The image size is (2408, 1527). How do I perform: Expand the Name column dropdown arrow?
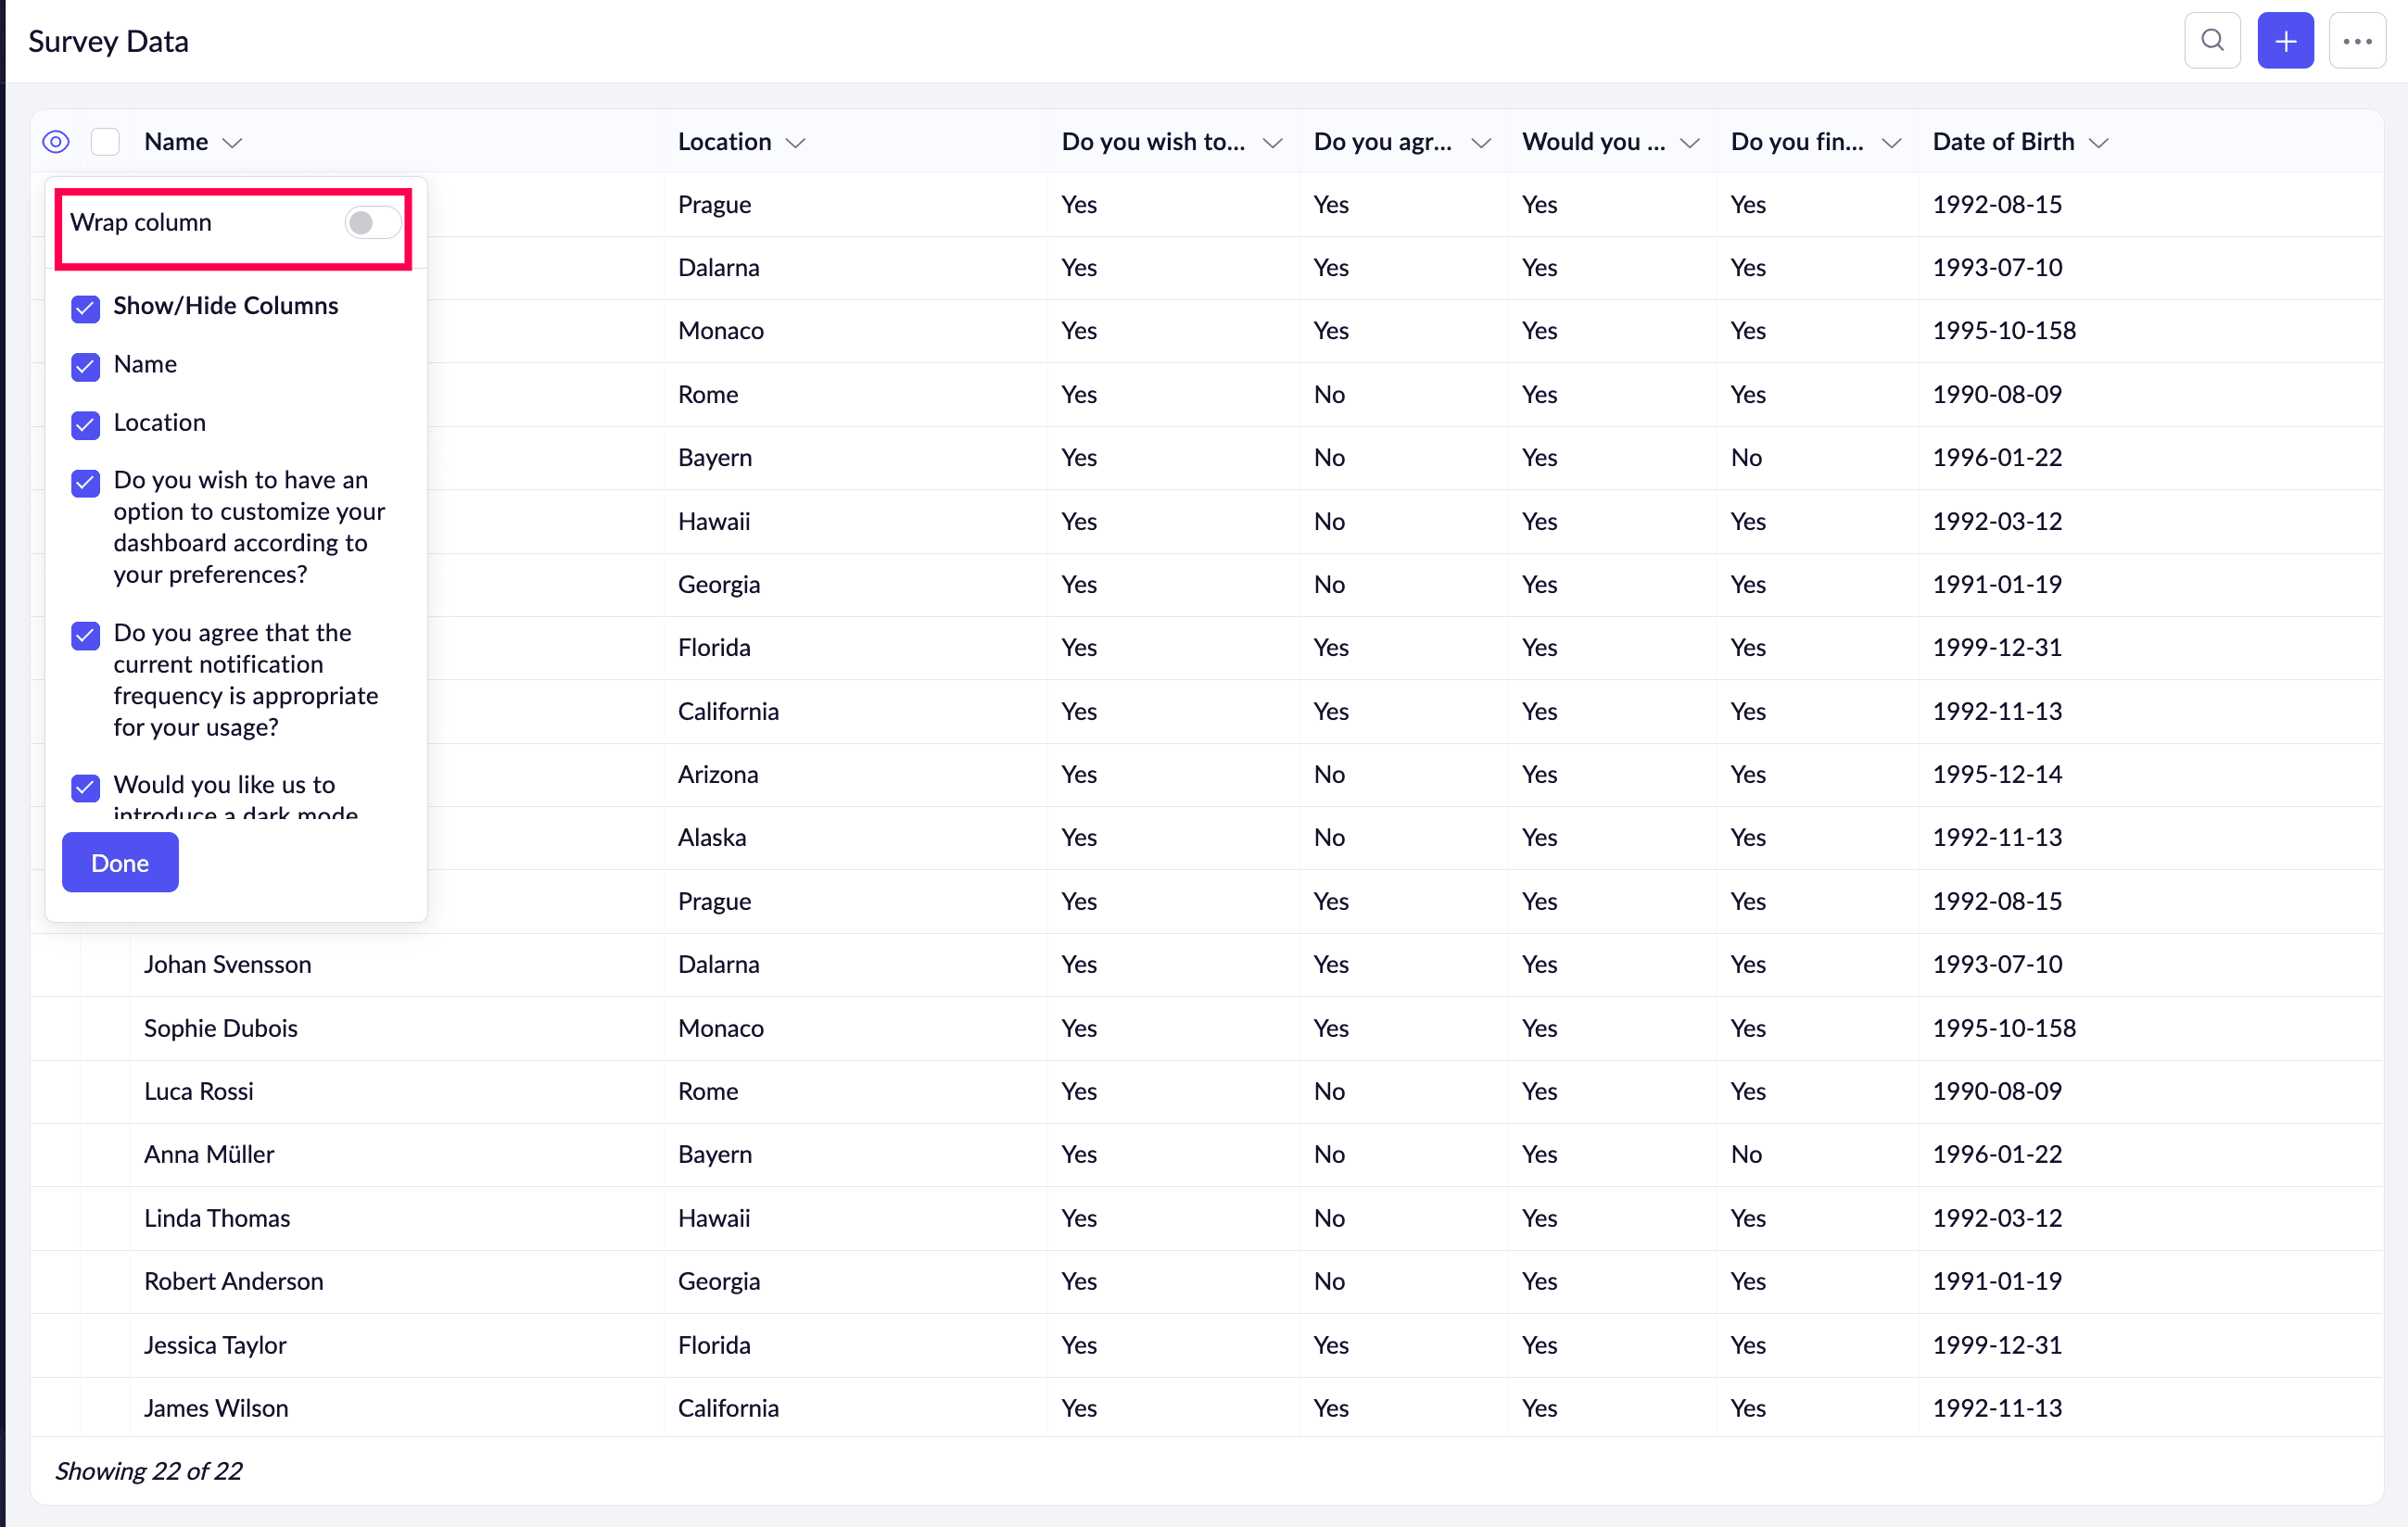(232, 143)
